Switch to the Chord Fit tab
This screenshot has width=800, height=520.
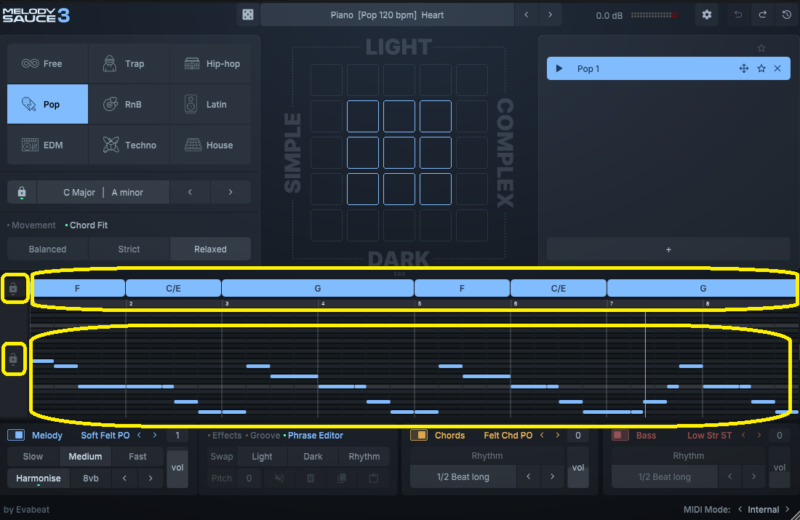[x=88, y=225]
